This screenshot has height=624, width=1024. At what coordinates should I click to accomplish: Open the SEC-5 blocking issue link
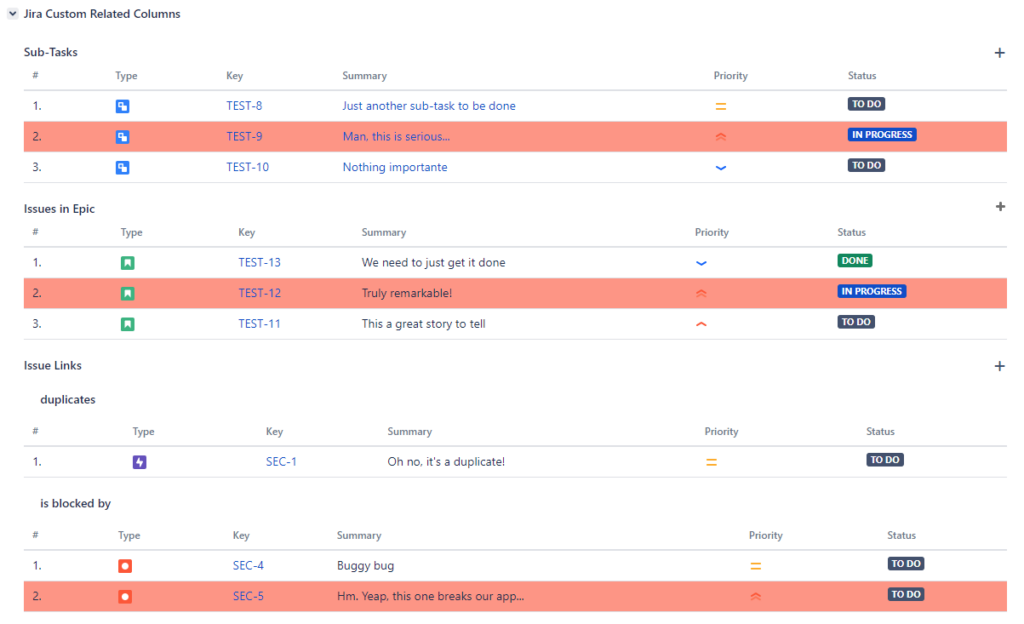(248, 596)
